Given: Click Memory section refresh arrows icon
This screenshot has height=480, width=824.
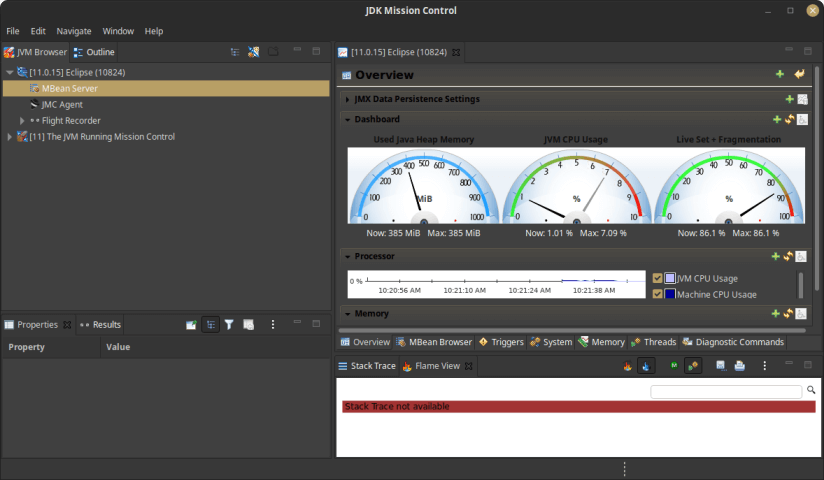Looking at the screenshot, I should coord(788,313).
